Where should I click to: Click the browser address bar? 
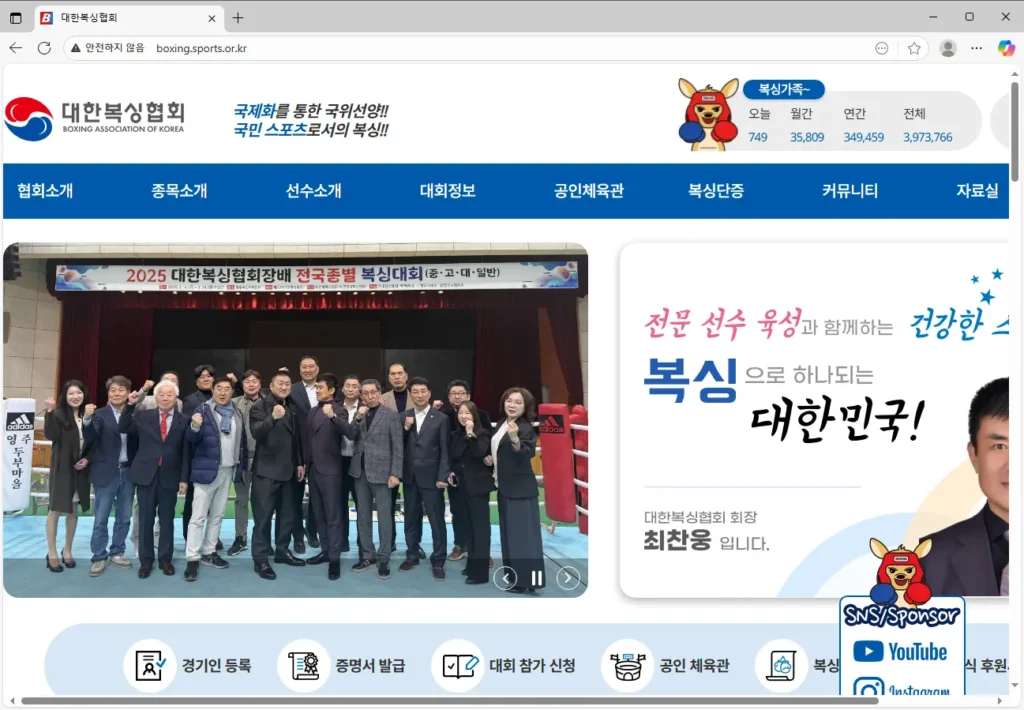click(300, 47)
